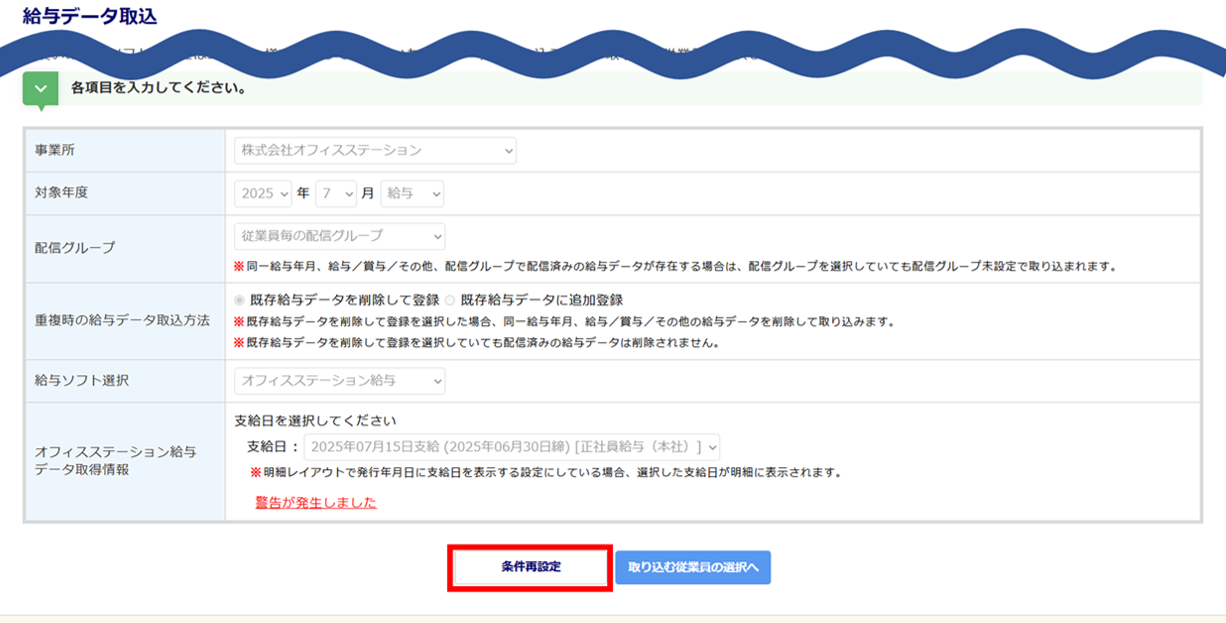Select 既存給与データを削除して登録 radio button
Image resolution: width=1226 pixels, height=623 pixels.
tap(239, 300)
